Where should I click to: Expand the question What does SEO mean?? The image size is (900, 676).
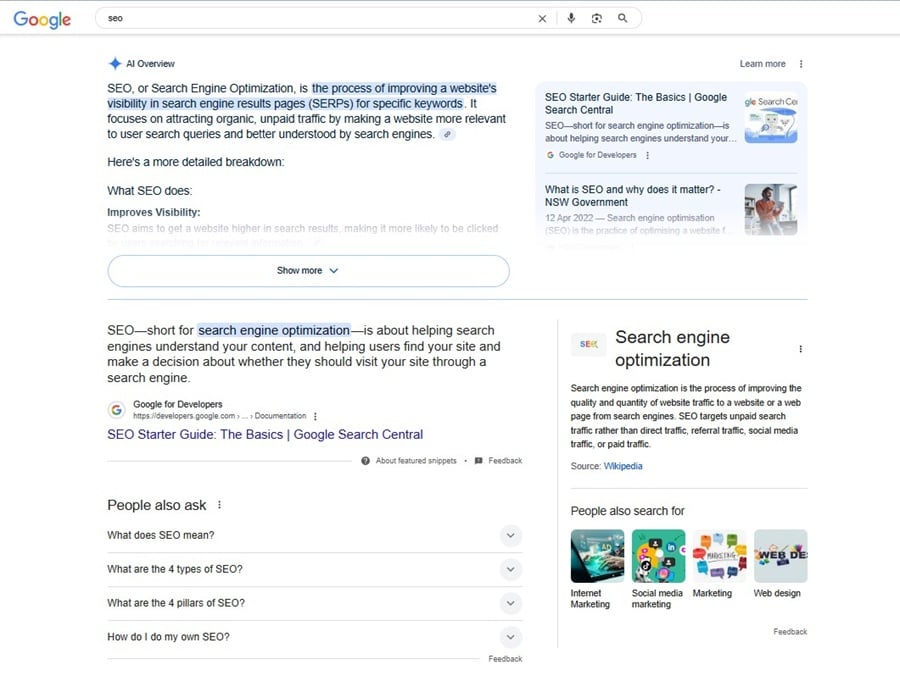[511, 536]
